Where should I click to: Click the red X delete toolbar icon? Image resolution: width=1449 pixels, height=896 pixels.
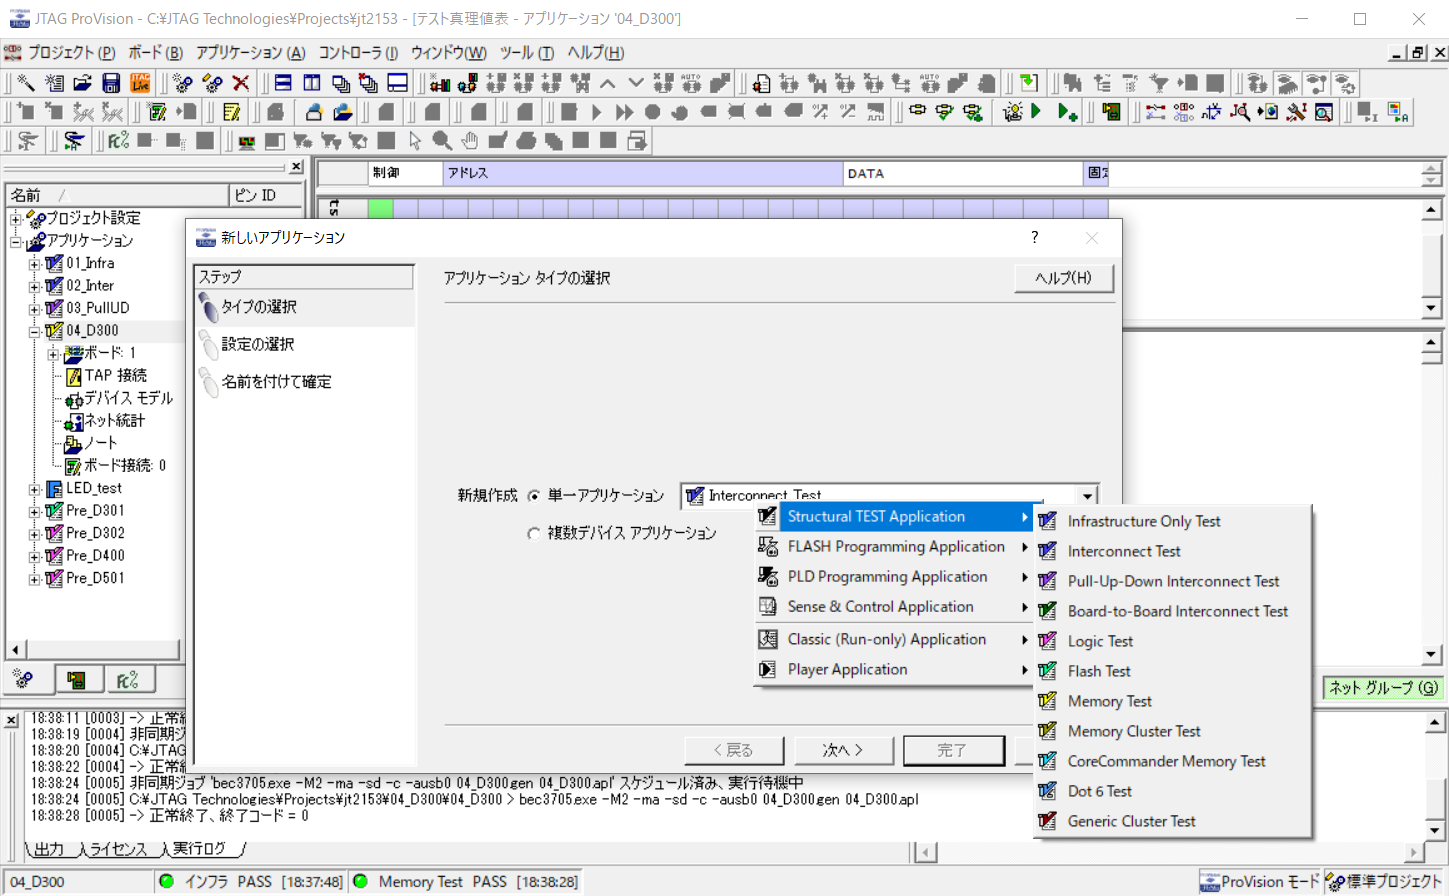(241, 83)
